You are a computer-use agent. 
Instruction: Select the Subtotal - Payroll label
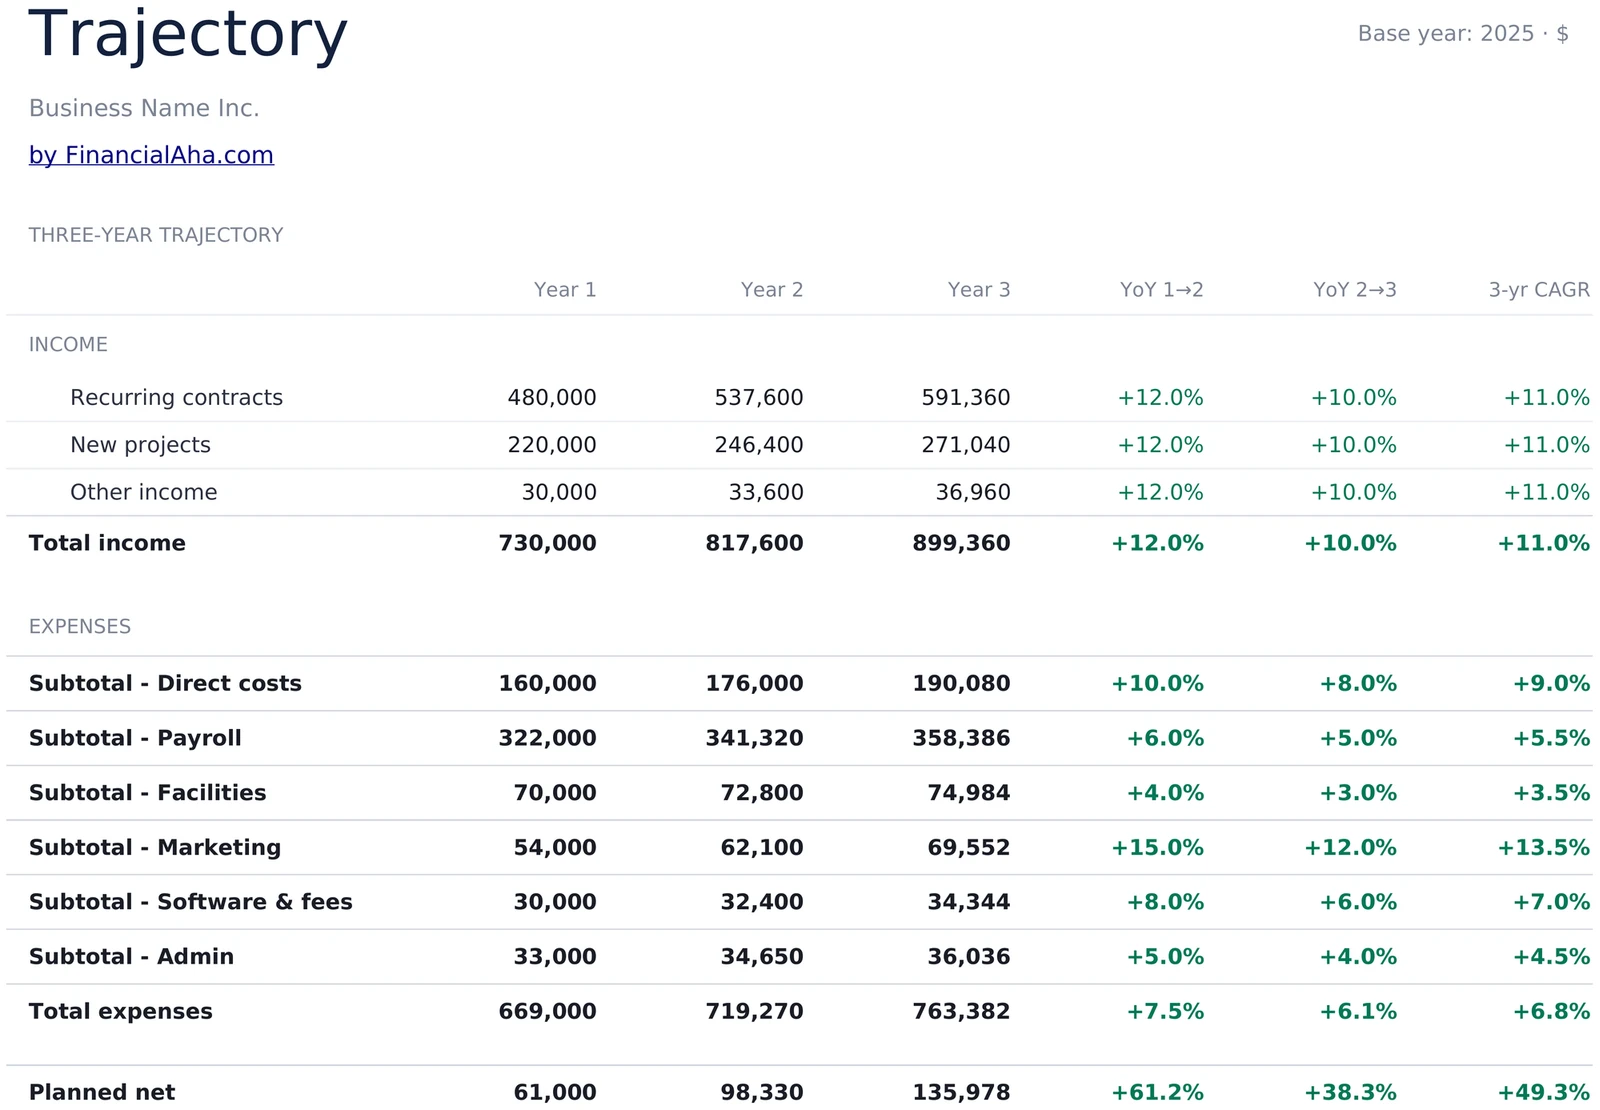(135, 738)
